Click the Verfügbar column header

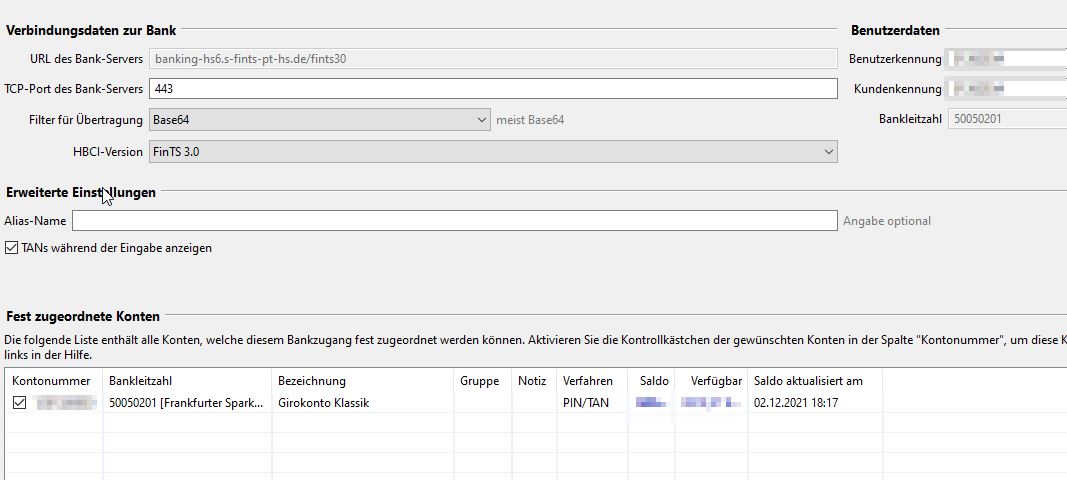(x=715, y=381)
